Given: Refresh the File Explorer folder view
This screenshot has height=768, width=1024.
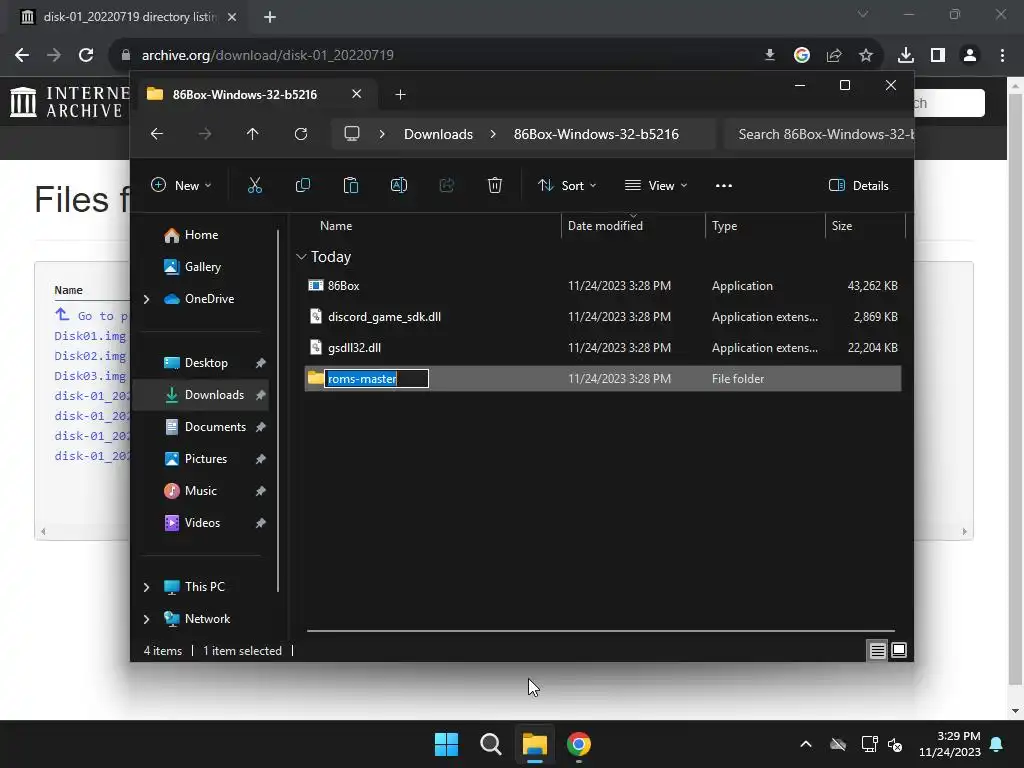Looking at the screenshot, I should pos(300,134).
